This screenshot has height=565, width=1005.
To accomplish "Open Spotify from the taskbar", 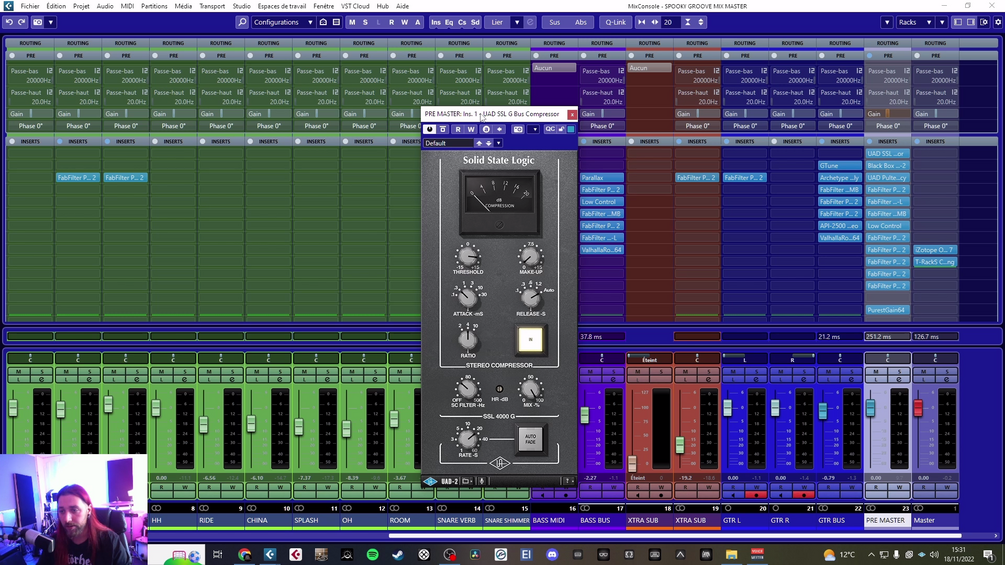I will coord(372,554).
